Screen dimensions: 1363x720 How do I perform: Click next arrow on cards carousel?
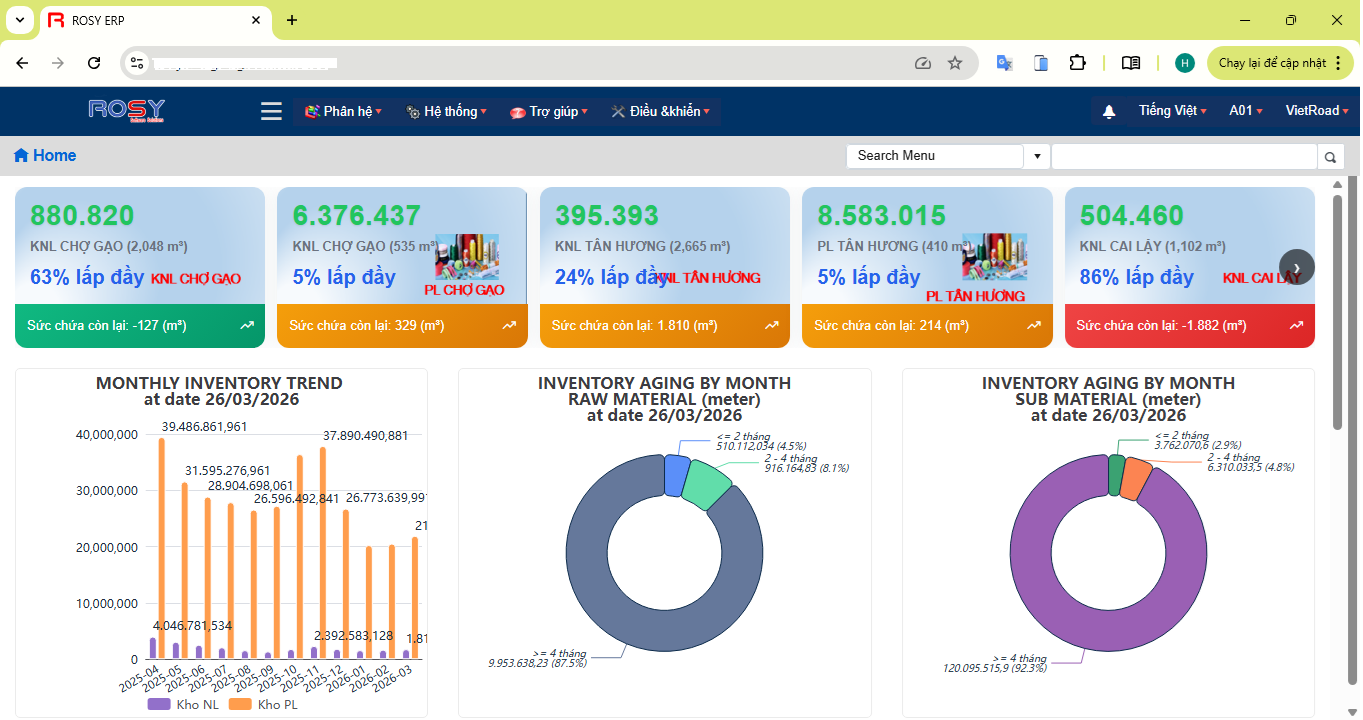1296,267
